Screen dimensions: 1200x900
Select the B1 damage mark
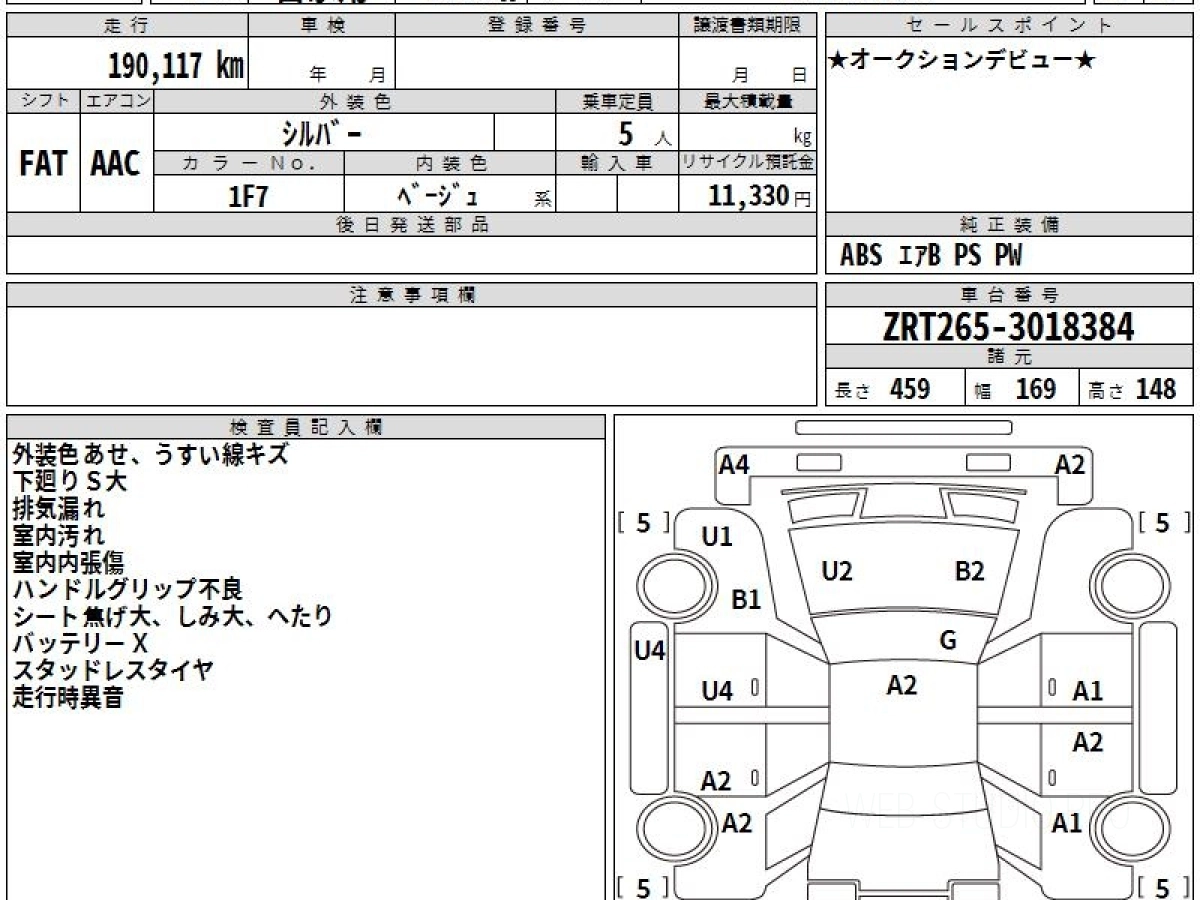(x=746, y=600)
